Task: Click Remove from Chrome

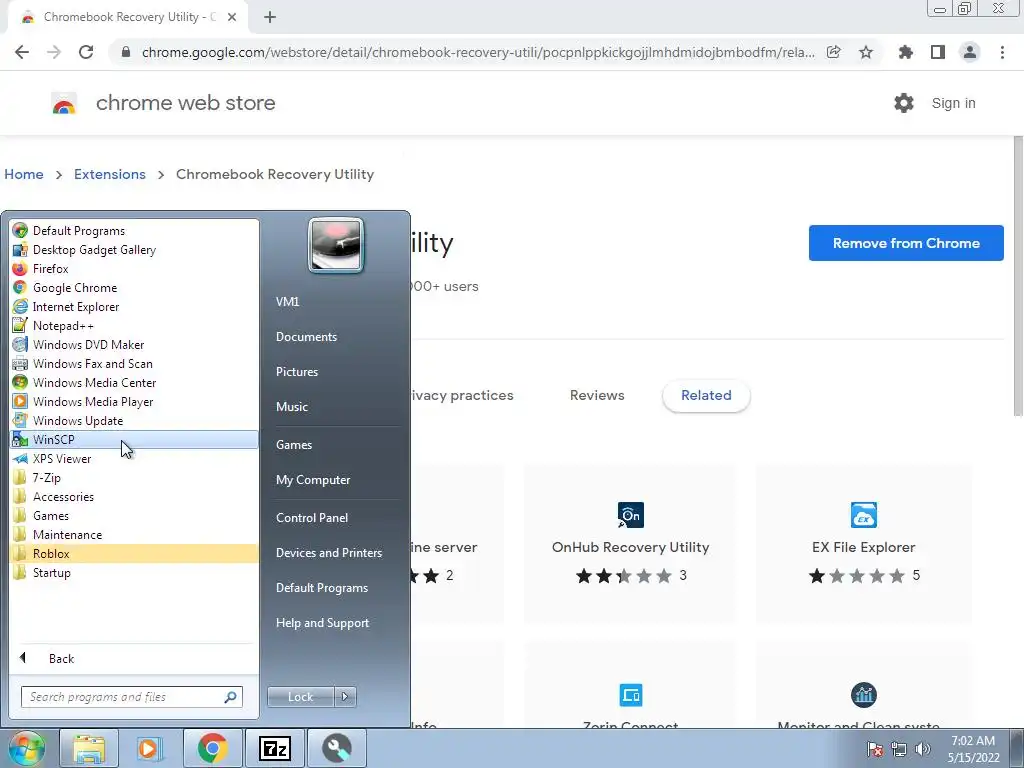Action: coord(906,243)
